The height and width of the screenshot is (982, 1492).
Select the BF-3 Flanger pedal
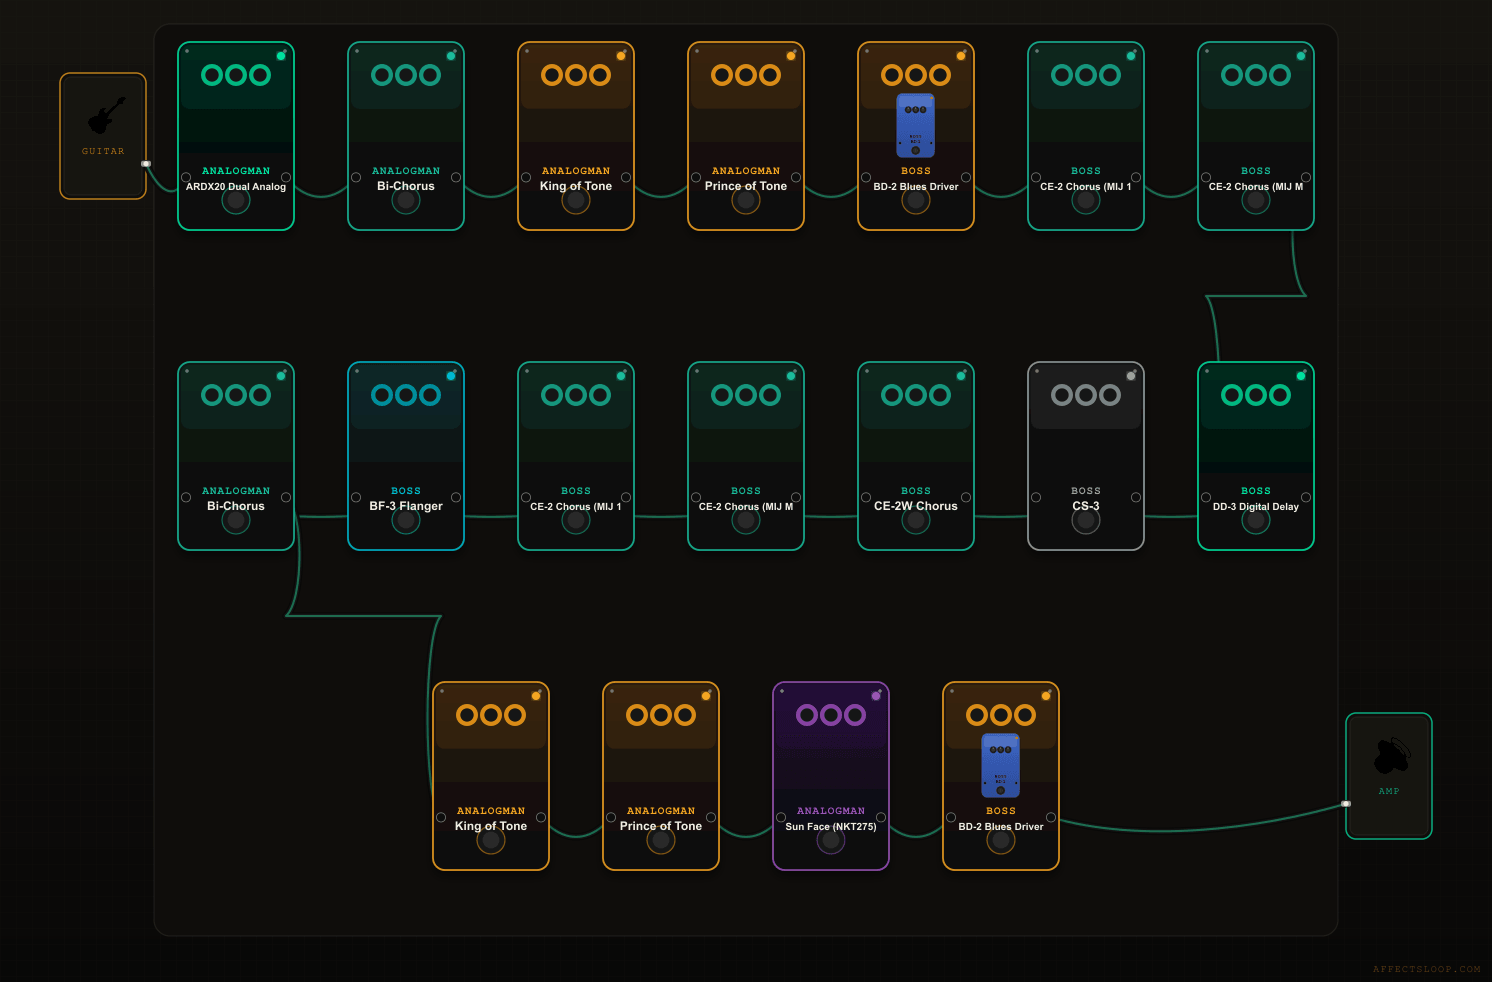406,455
